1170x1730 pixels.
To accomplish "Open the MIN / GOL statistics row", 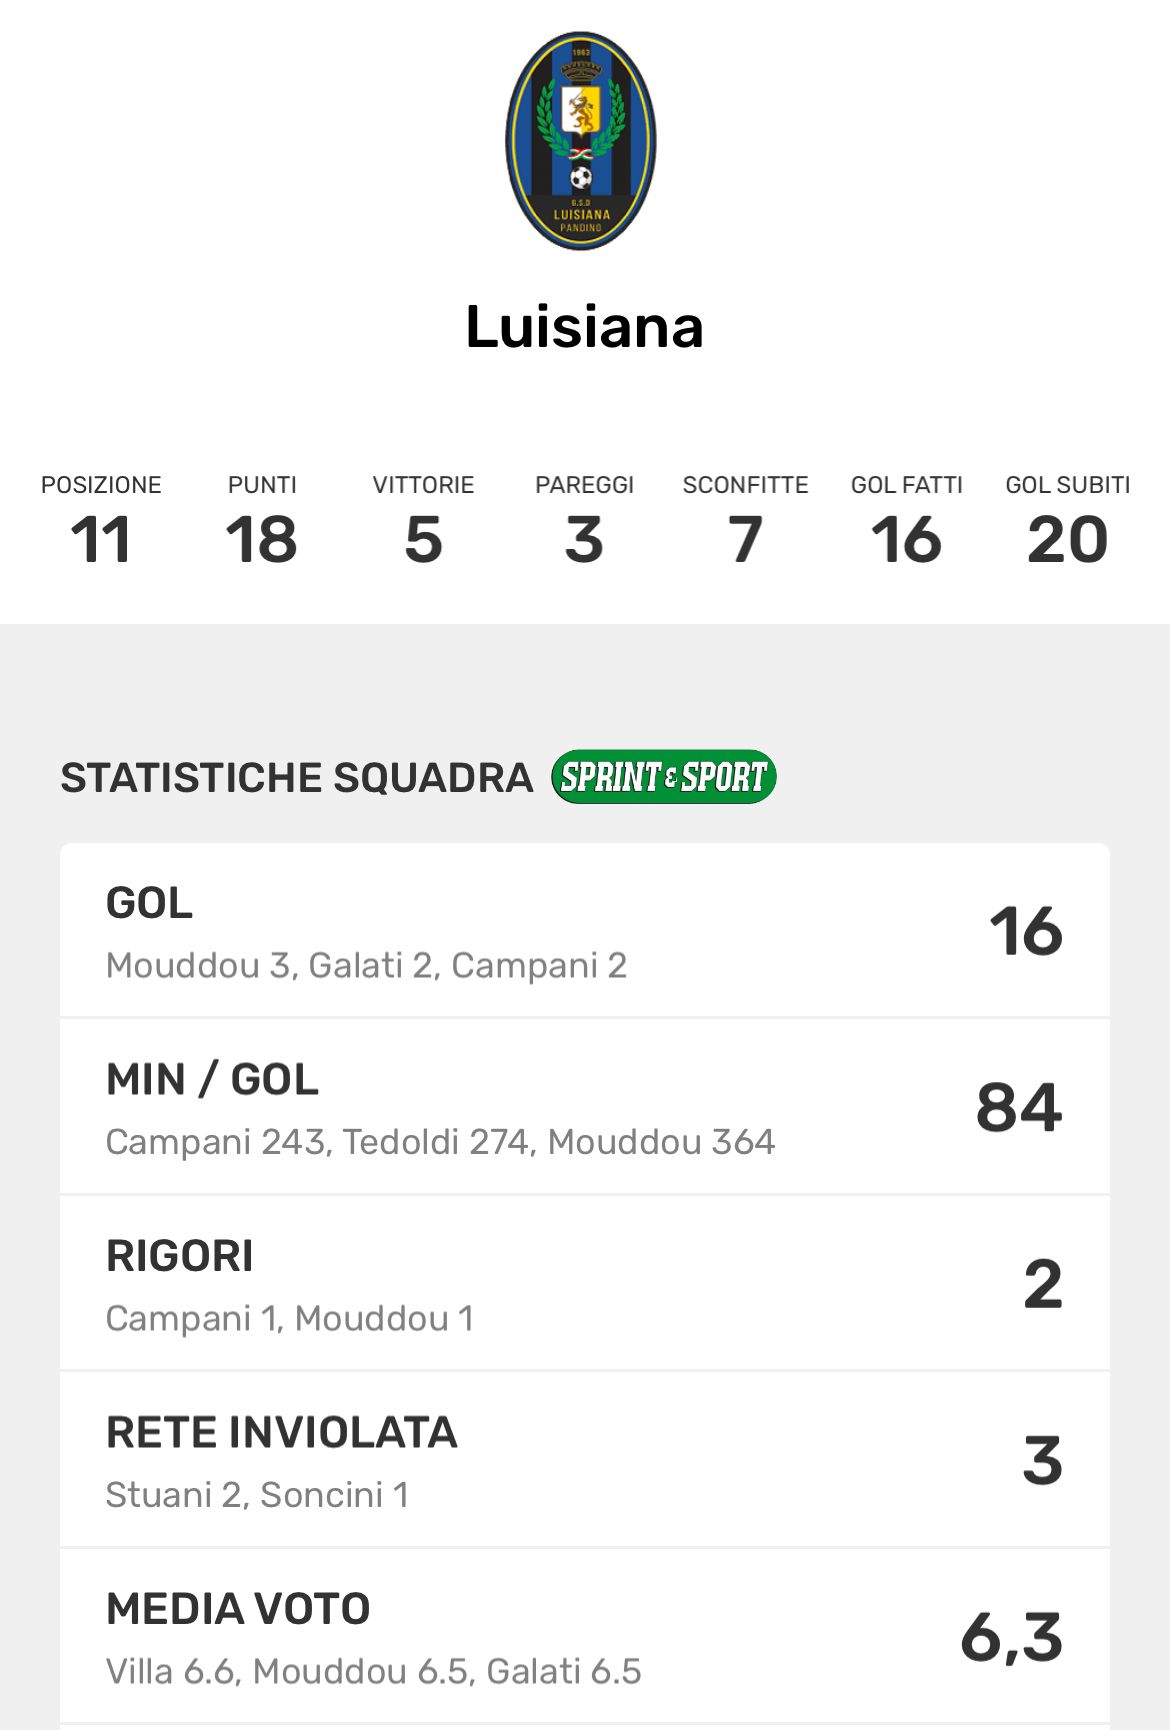I will pos(585,1107).
